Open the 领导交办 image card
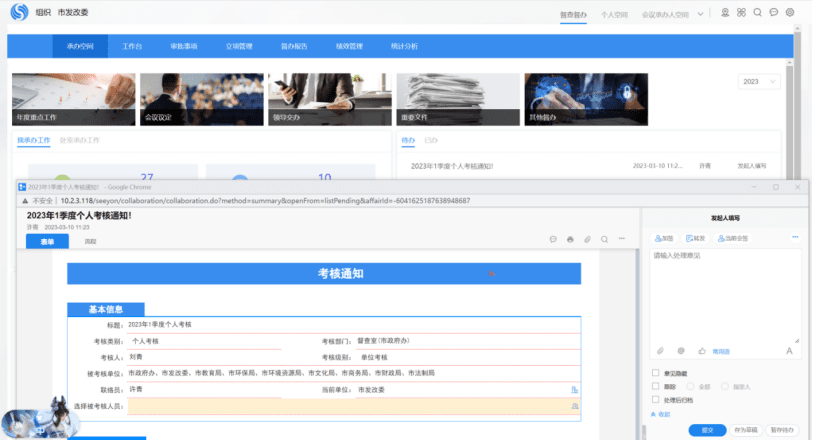 click(330, 100)
